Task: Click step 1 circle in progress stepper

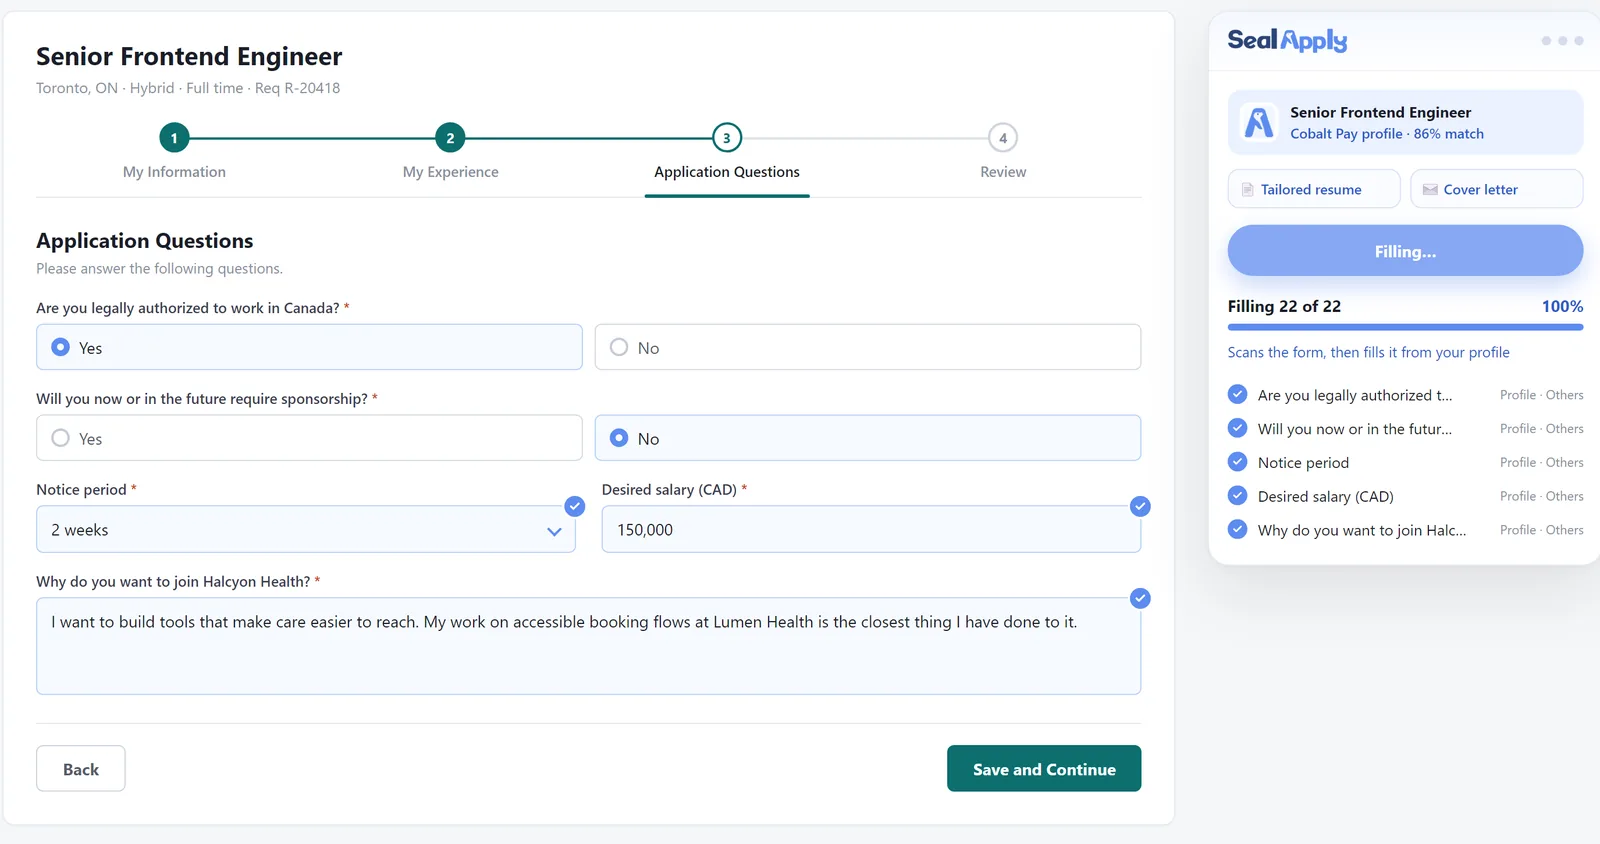Action: point(174,138)
